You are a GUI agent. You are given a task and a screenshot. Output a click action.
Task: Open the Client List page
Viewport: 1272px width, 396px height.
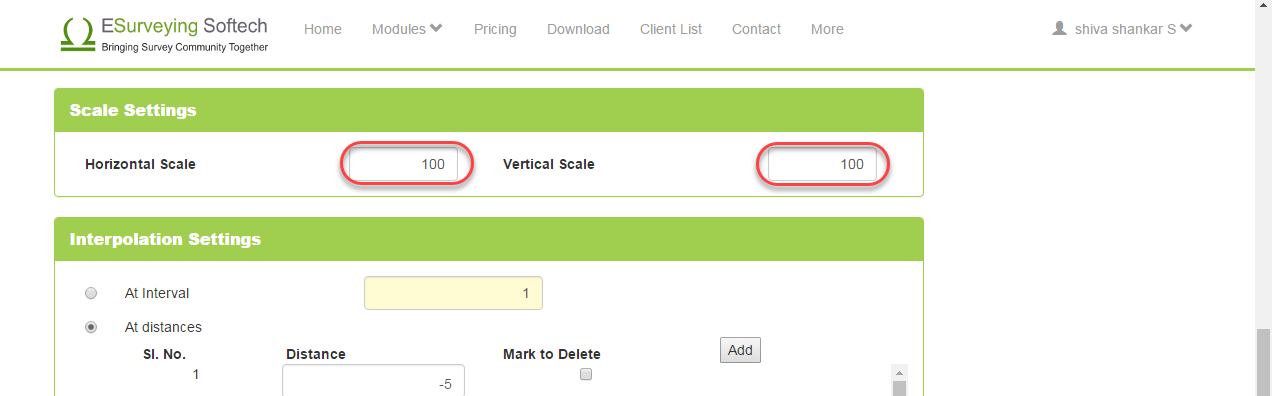(x=671, y=29)
